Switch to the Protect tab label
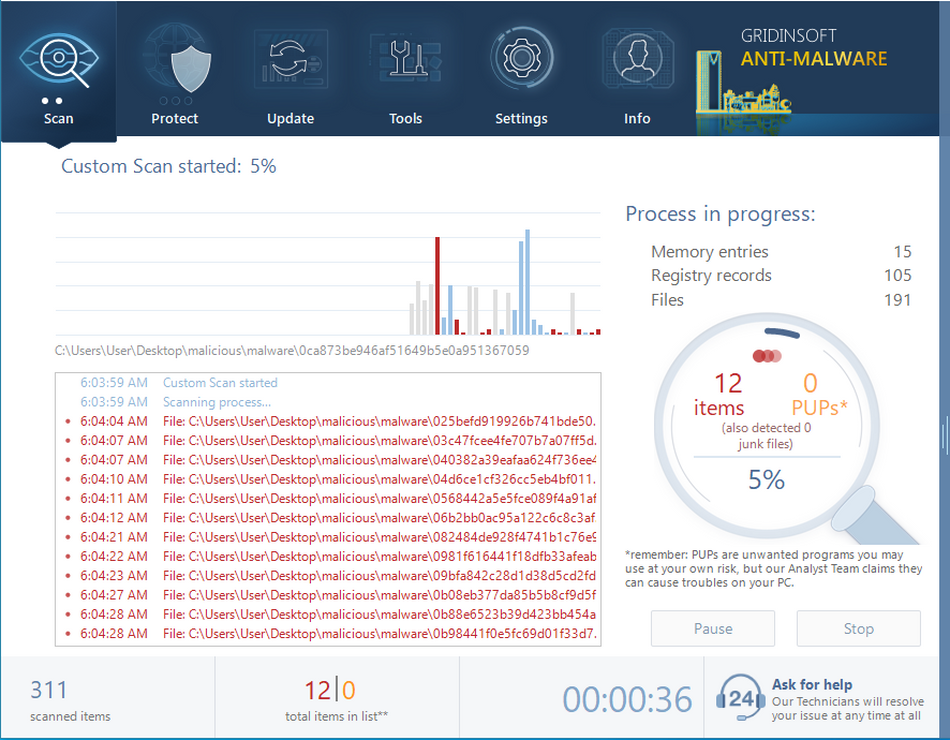 tap(175, 118)
